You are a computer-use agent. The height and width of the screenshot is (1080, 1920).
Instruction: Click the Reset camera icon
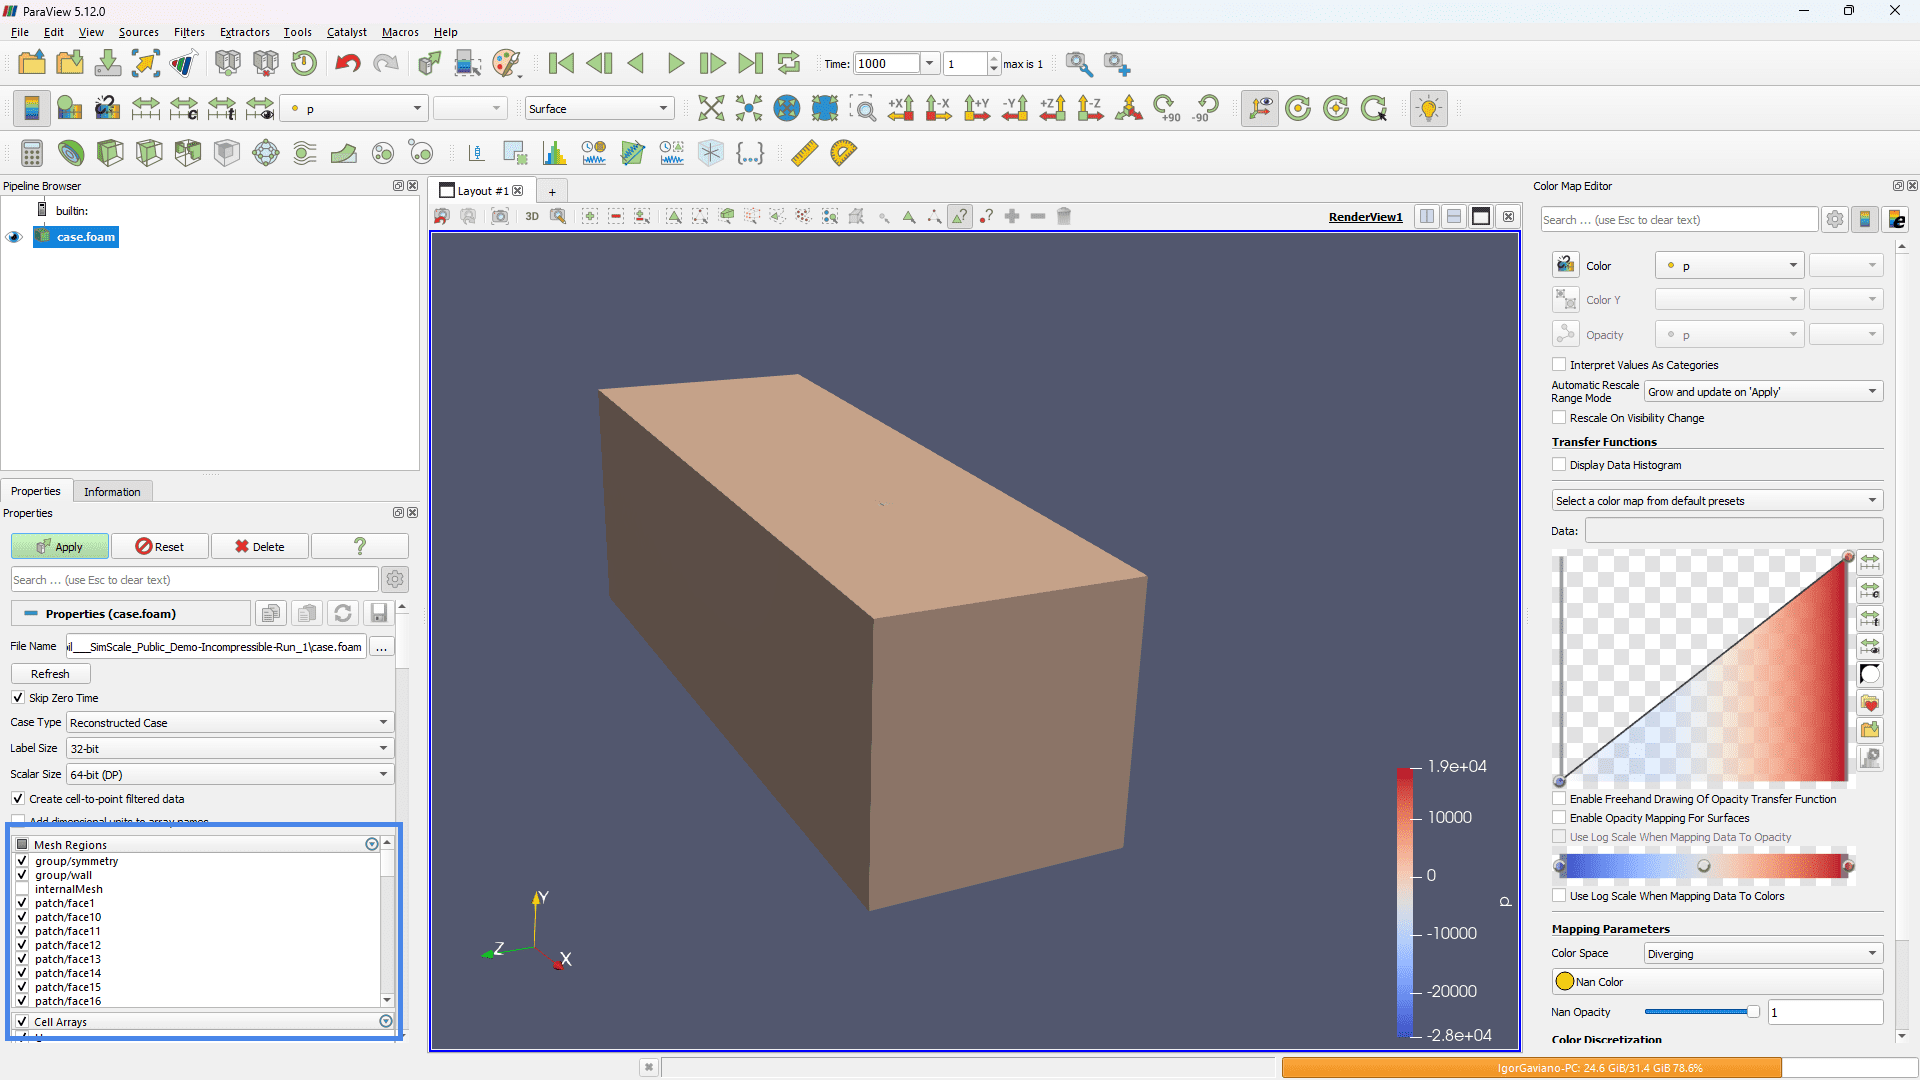[711, 108]
